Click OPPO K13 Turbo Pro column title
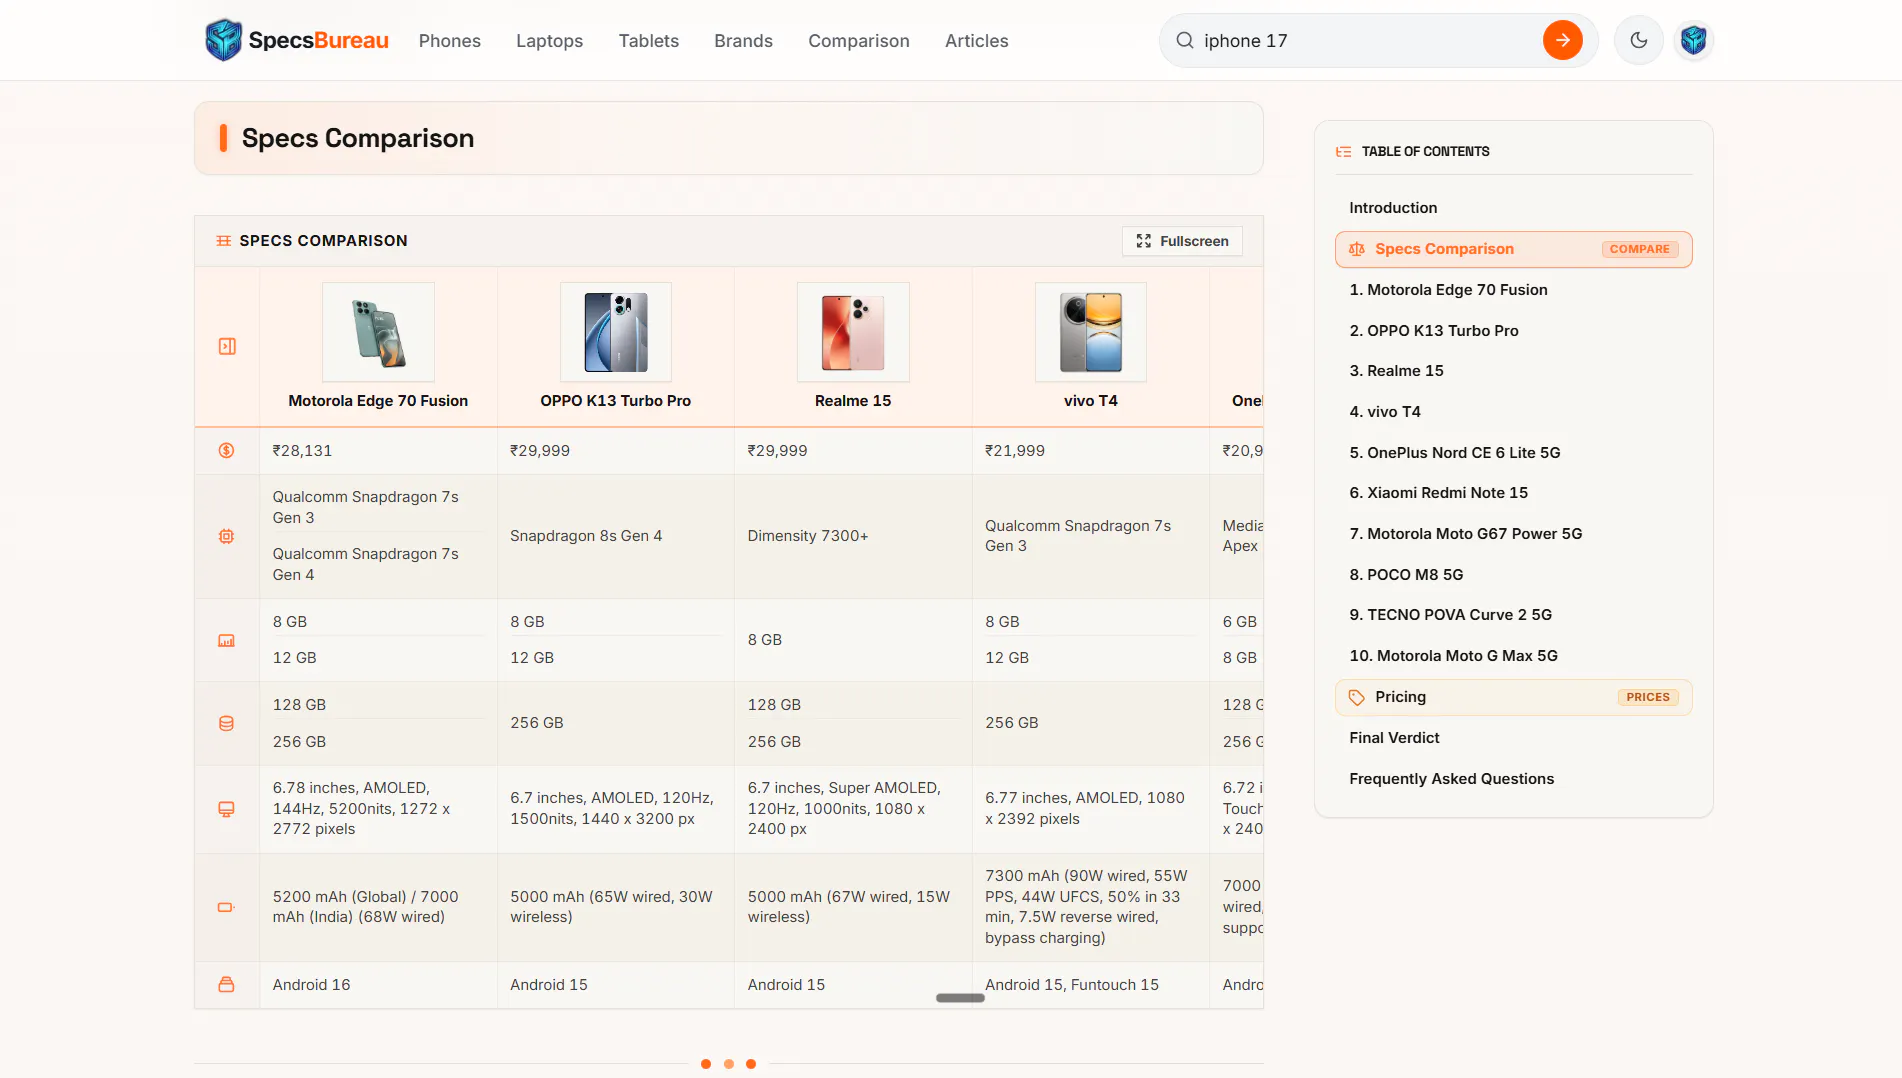 [x=616, y=401]
